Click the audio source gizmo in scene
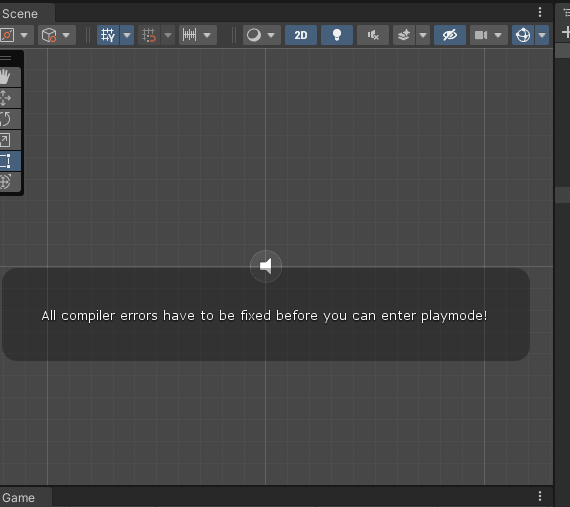The width and height of the screenshot is (570, 507). pyautogui.click(x=266, y=266)
